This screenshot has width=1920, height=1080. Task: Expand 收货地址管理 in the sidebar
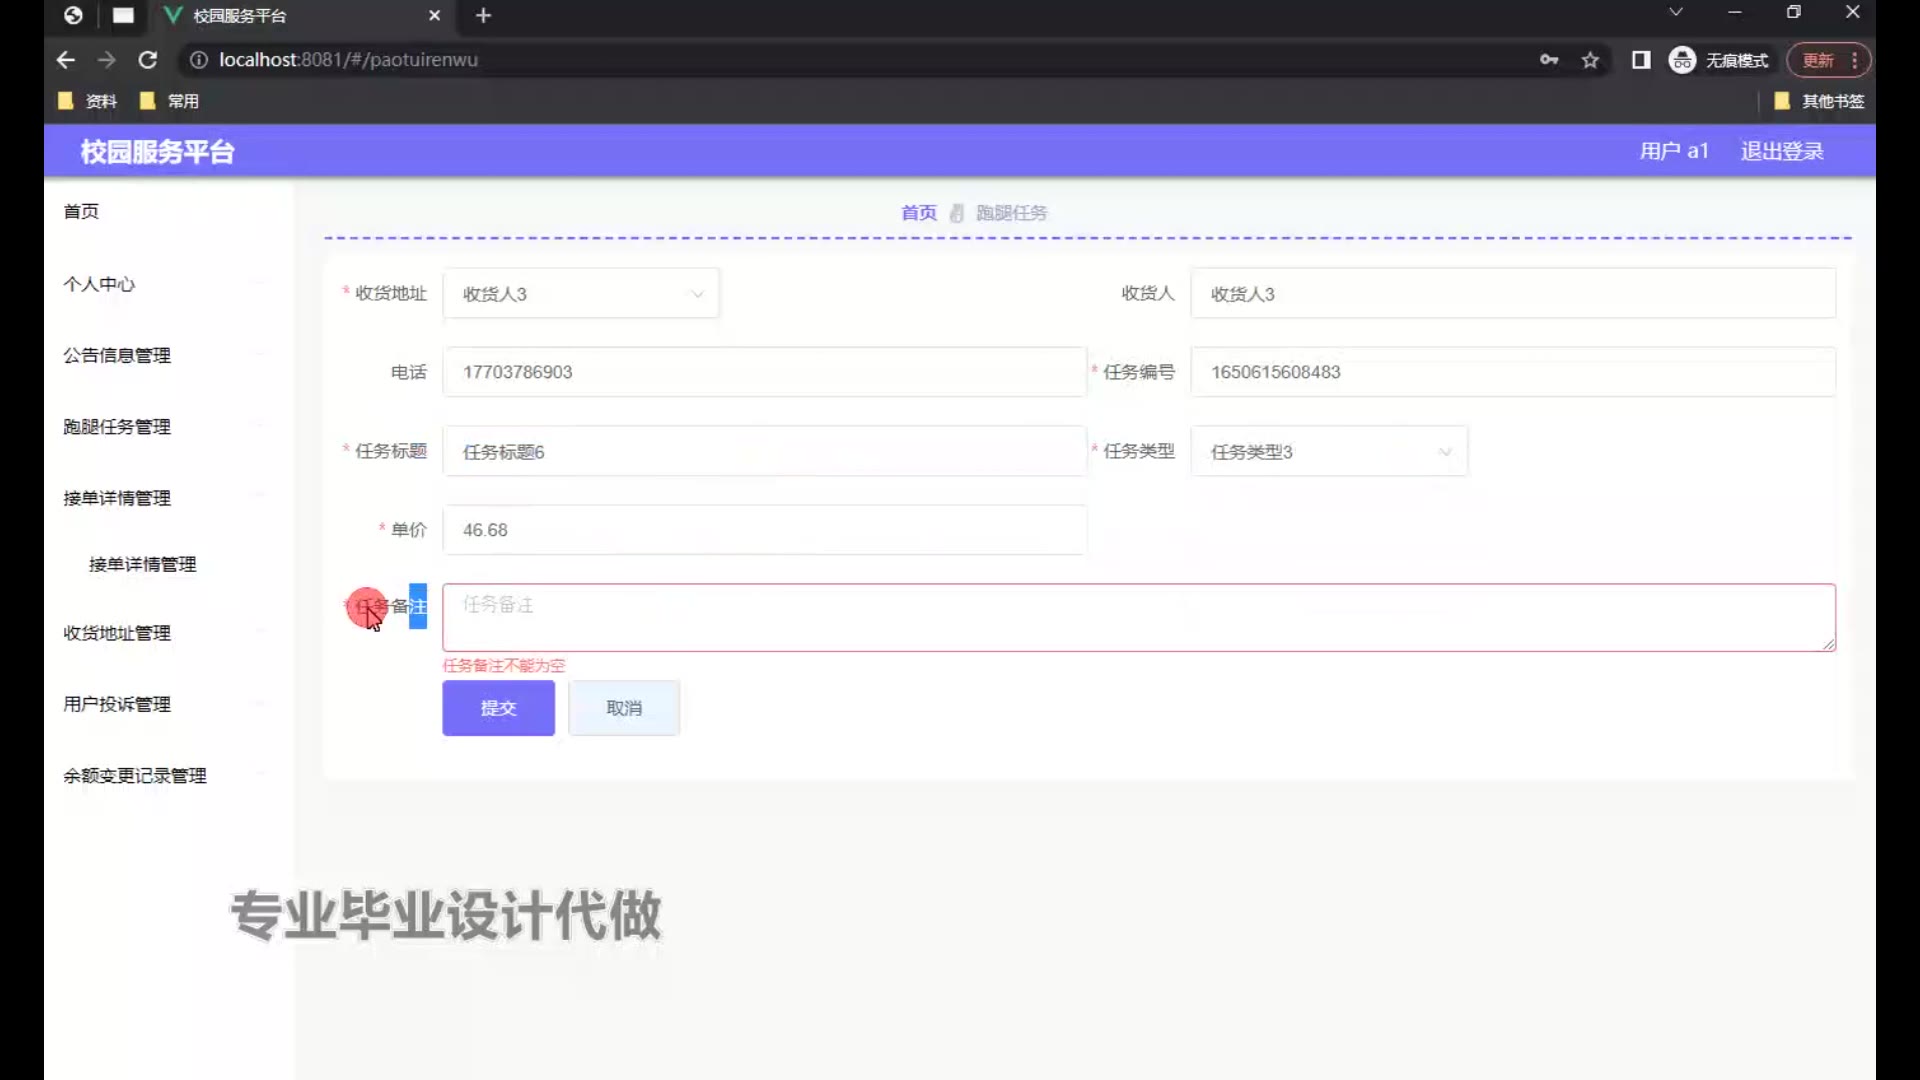point(117,633)
